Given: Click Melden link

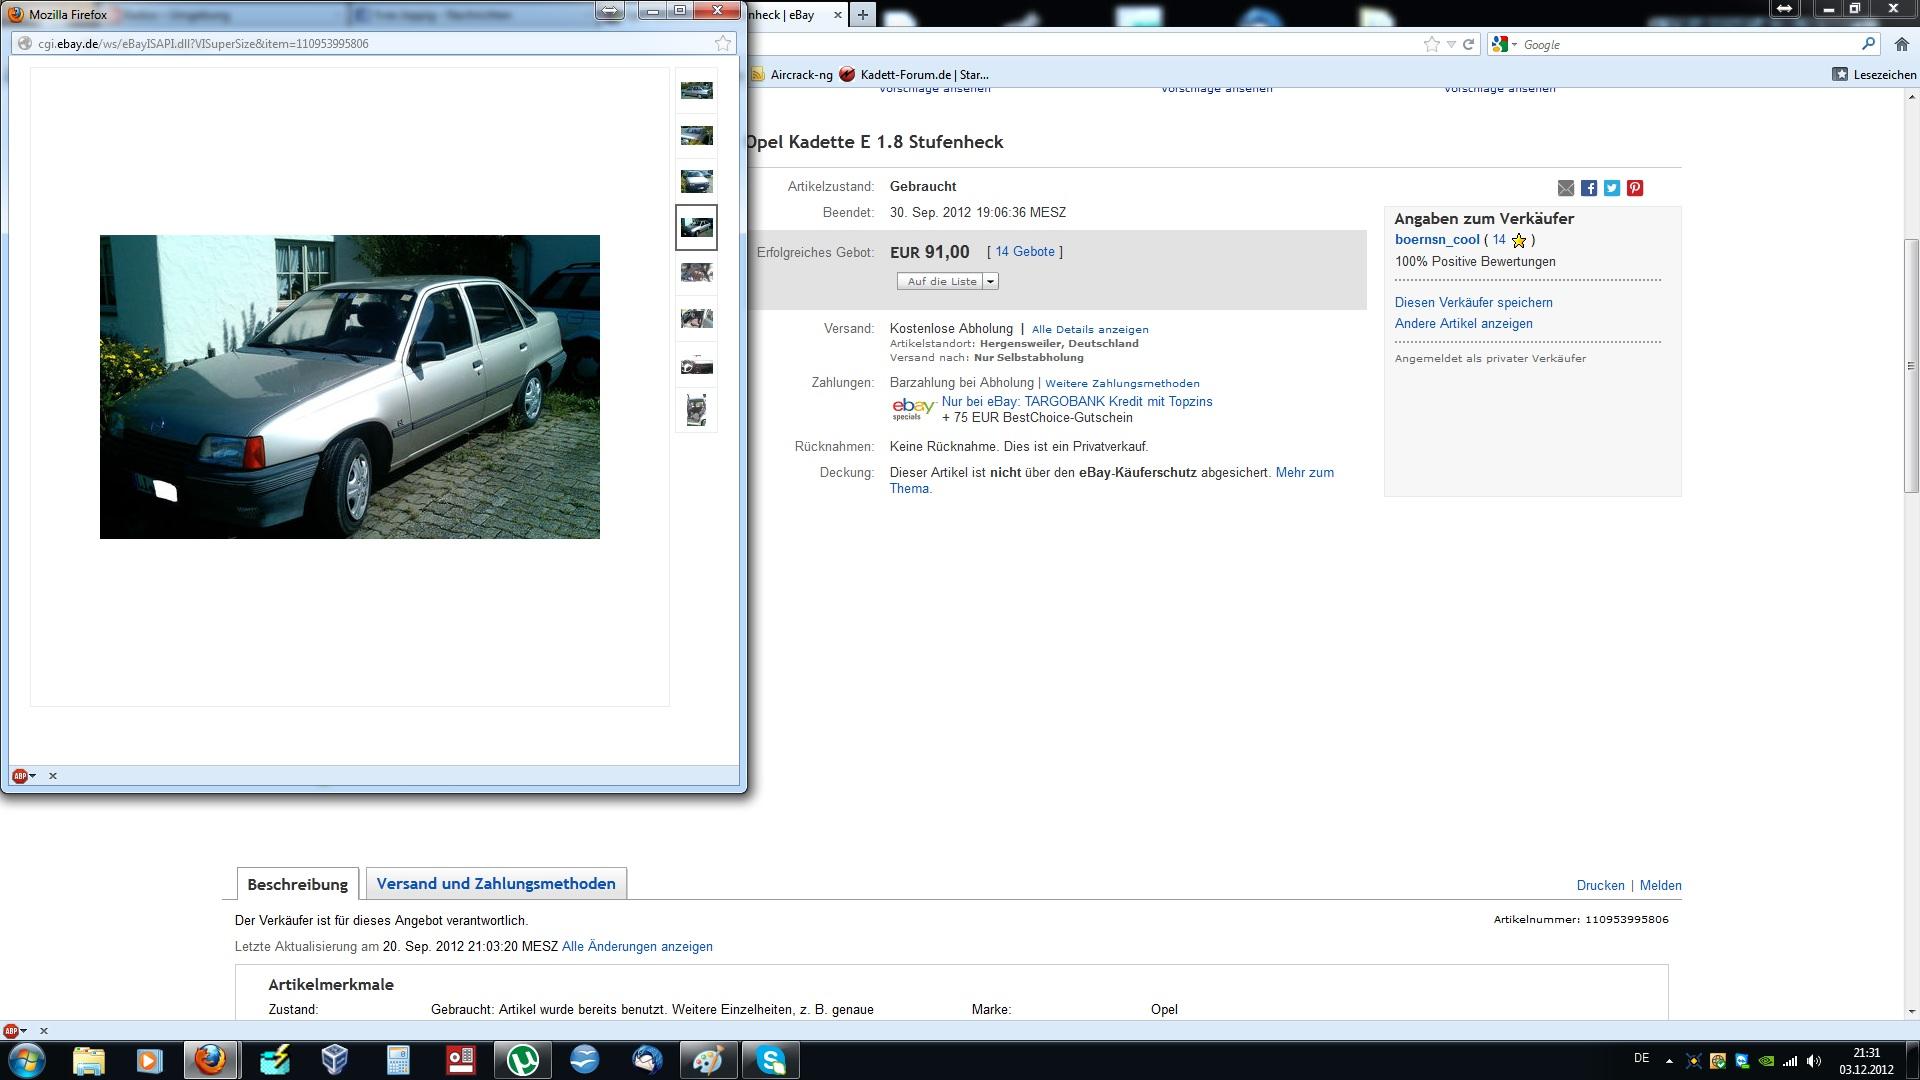Looking at the screenshot, I should (1660, 886).
